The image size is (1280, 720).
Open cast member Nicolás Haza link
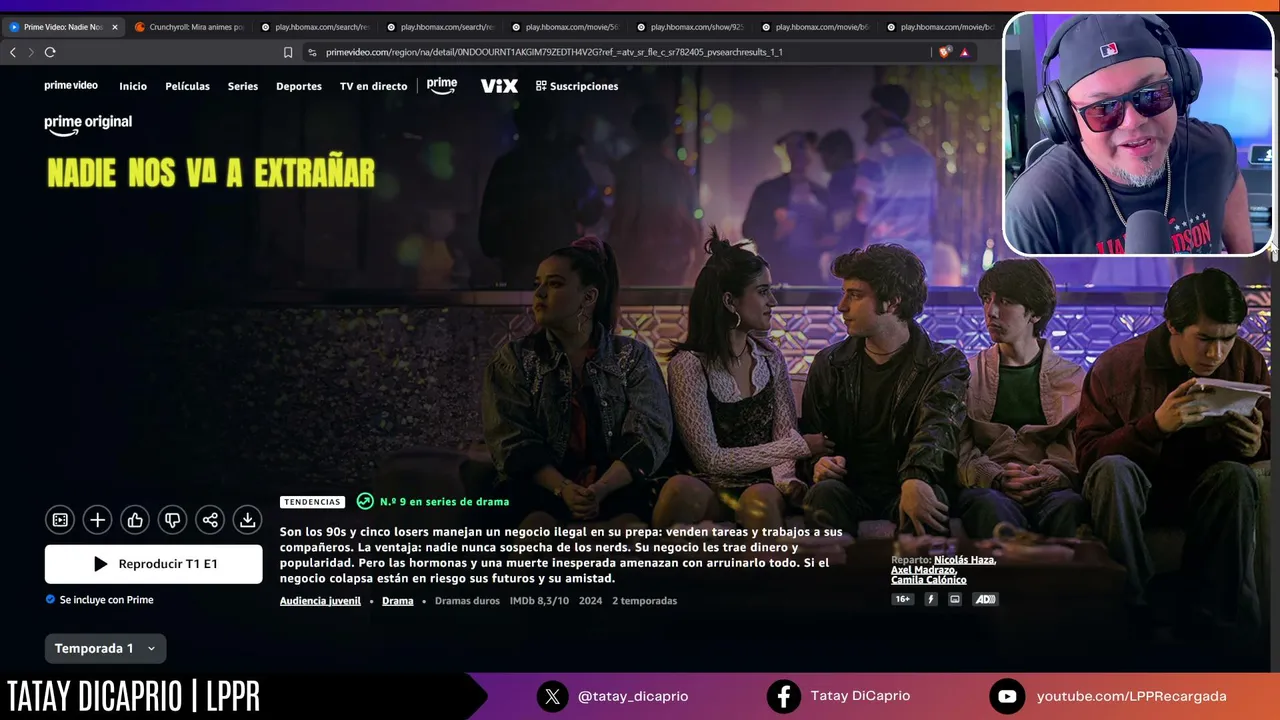965,560
